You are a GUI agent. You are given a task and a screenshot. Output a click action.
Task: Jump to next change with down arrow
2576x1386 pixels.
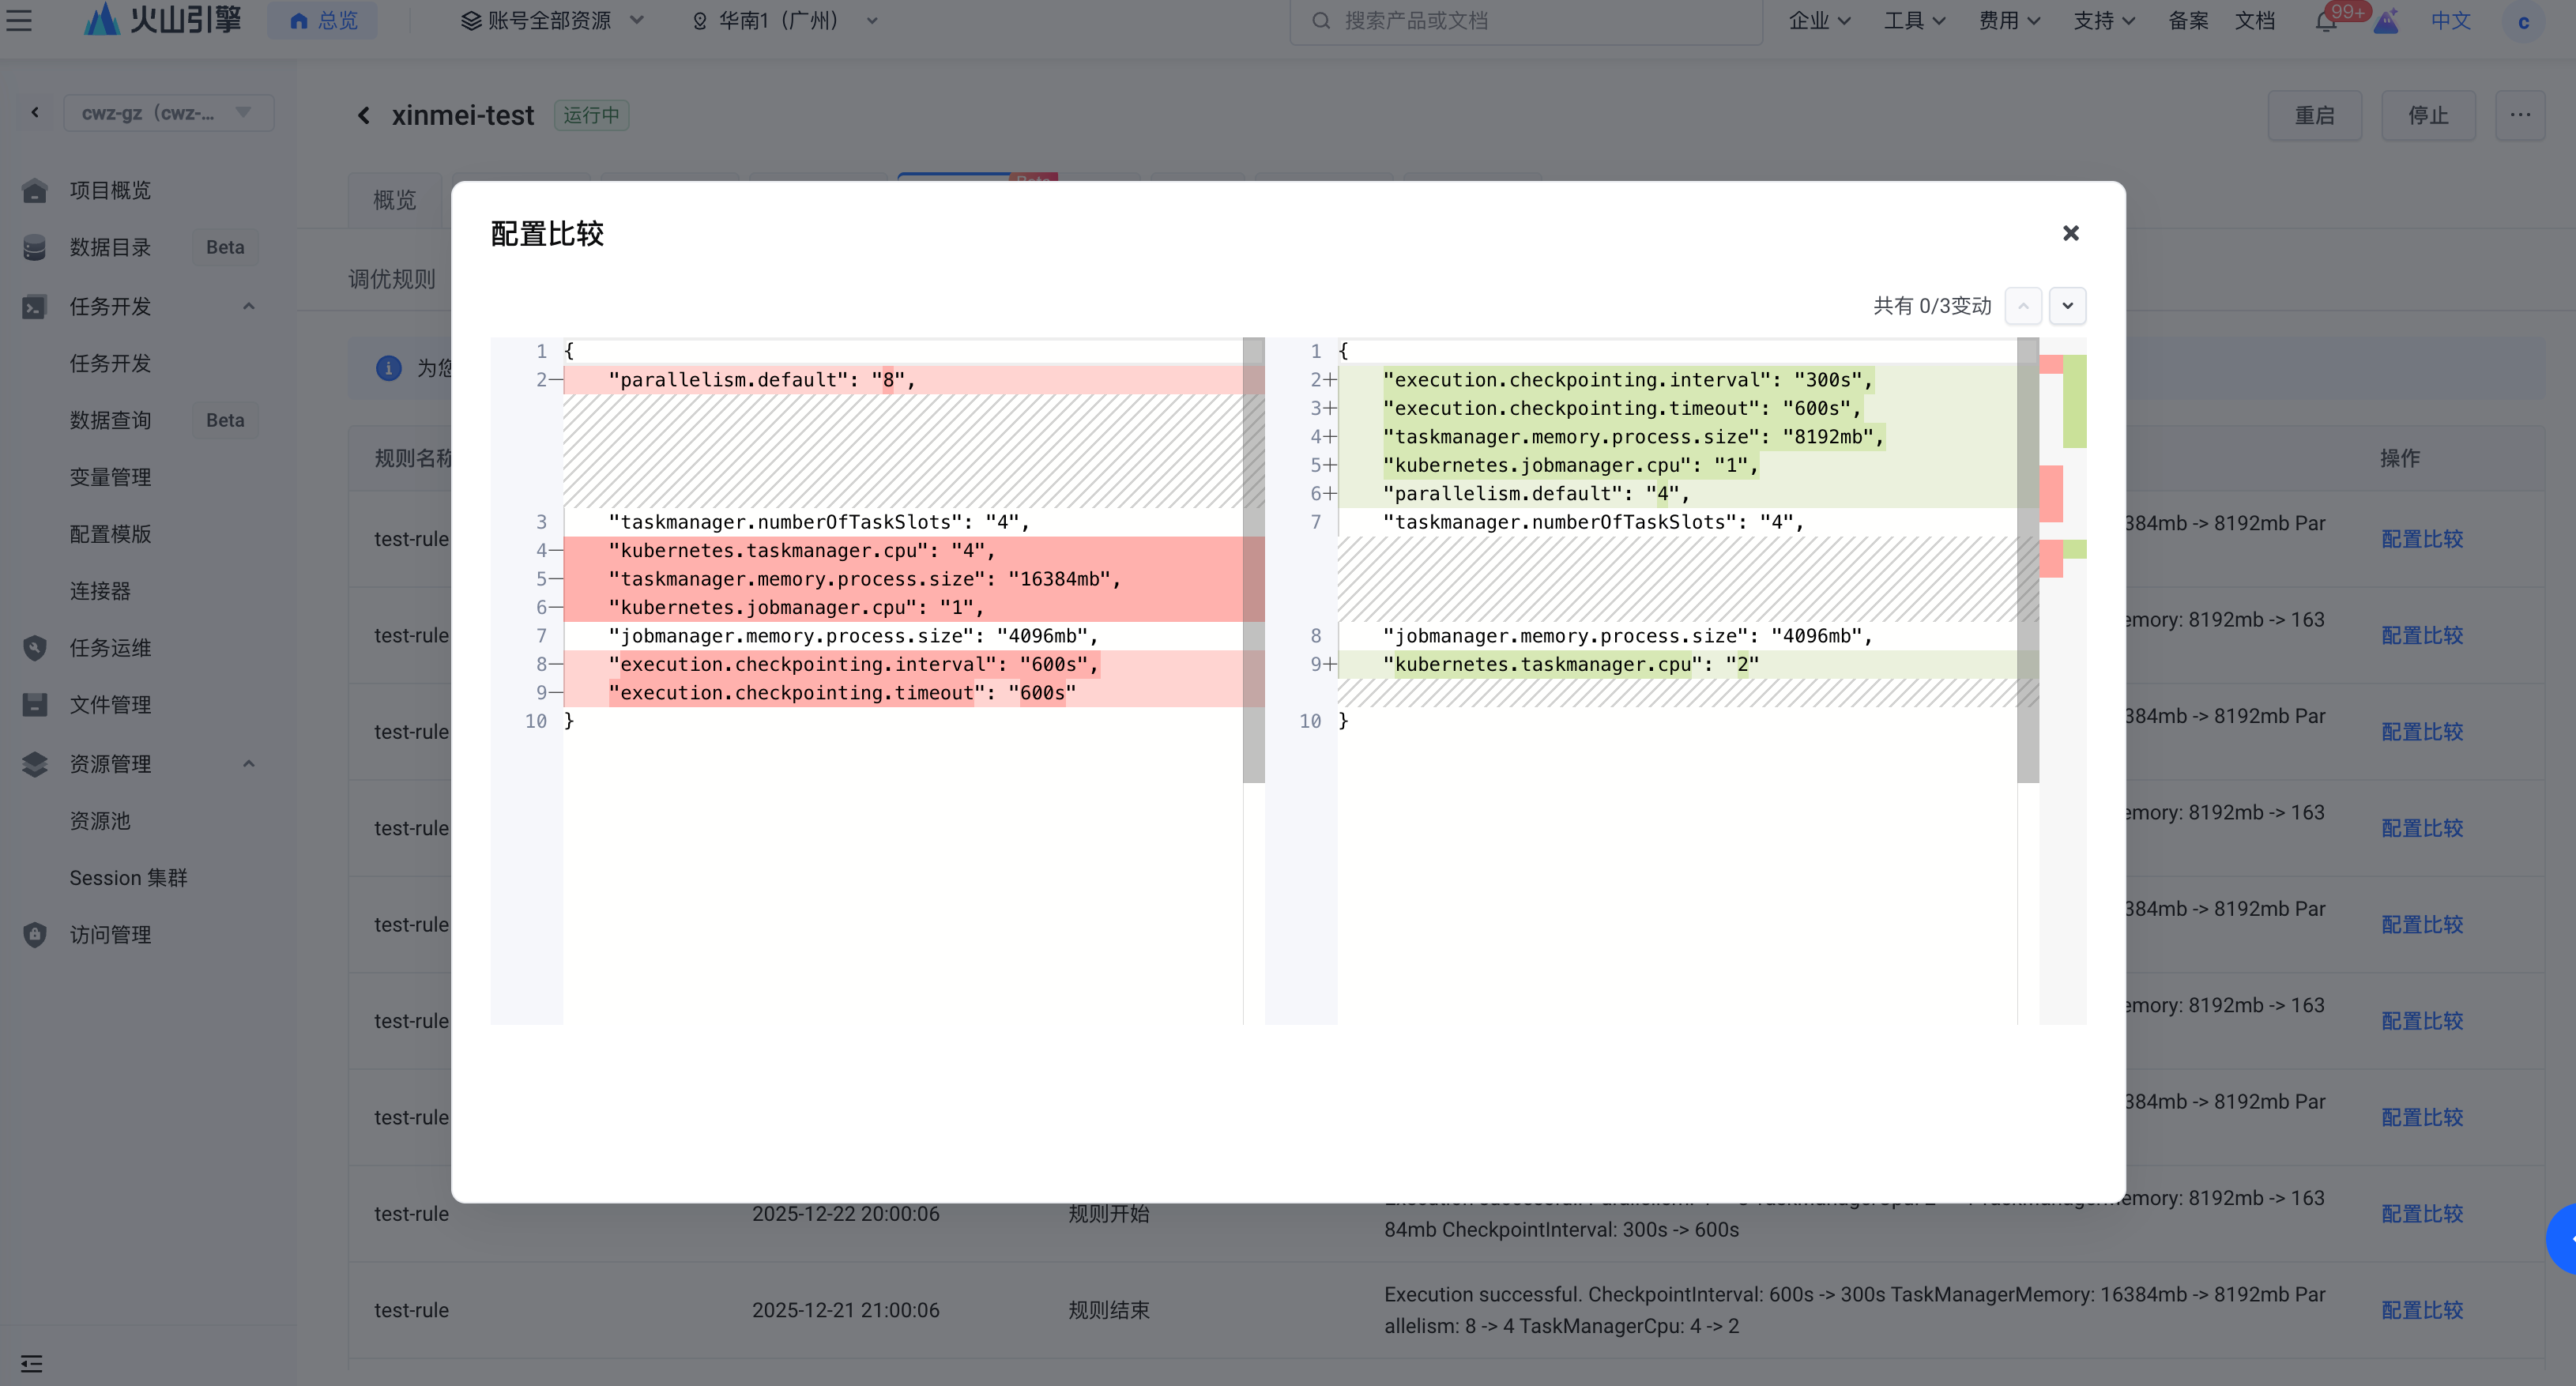(x=2067, y=306)
